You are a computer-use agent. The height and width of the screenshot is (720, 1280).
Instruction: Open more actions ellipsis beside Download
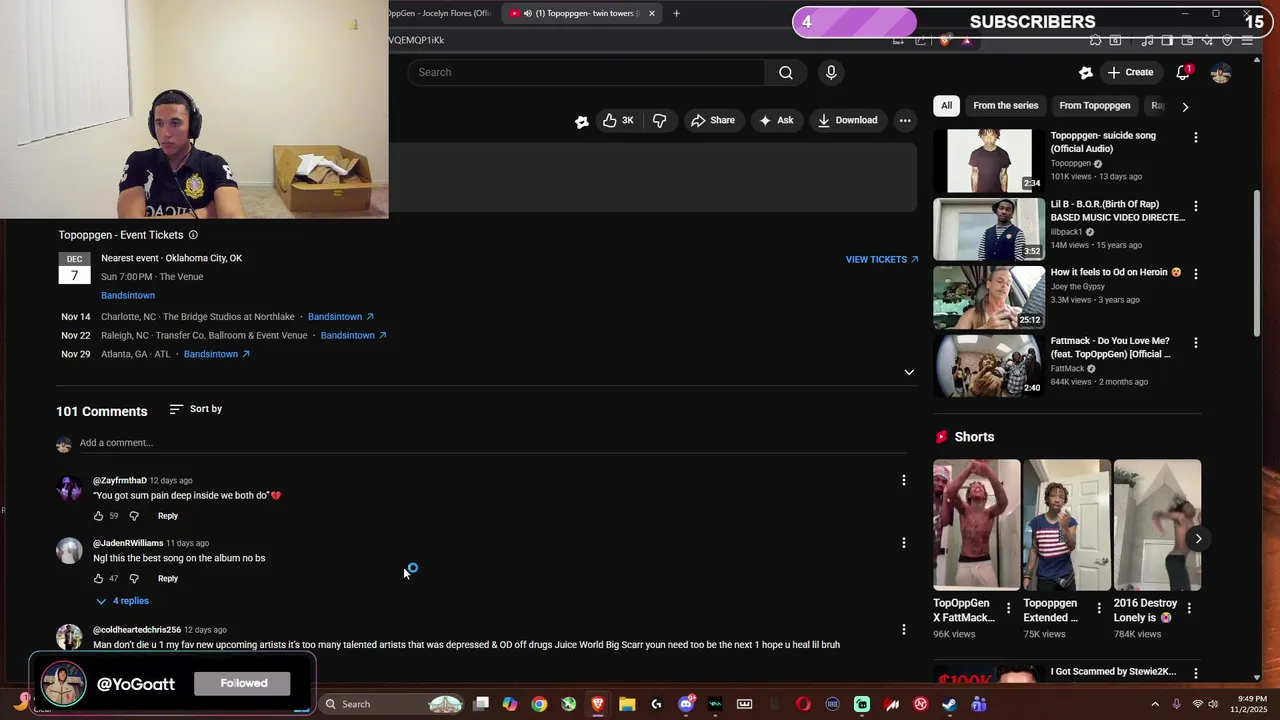pyautogui.click(x=905, y=120)
